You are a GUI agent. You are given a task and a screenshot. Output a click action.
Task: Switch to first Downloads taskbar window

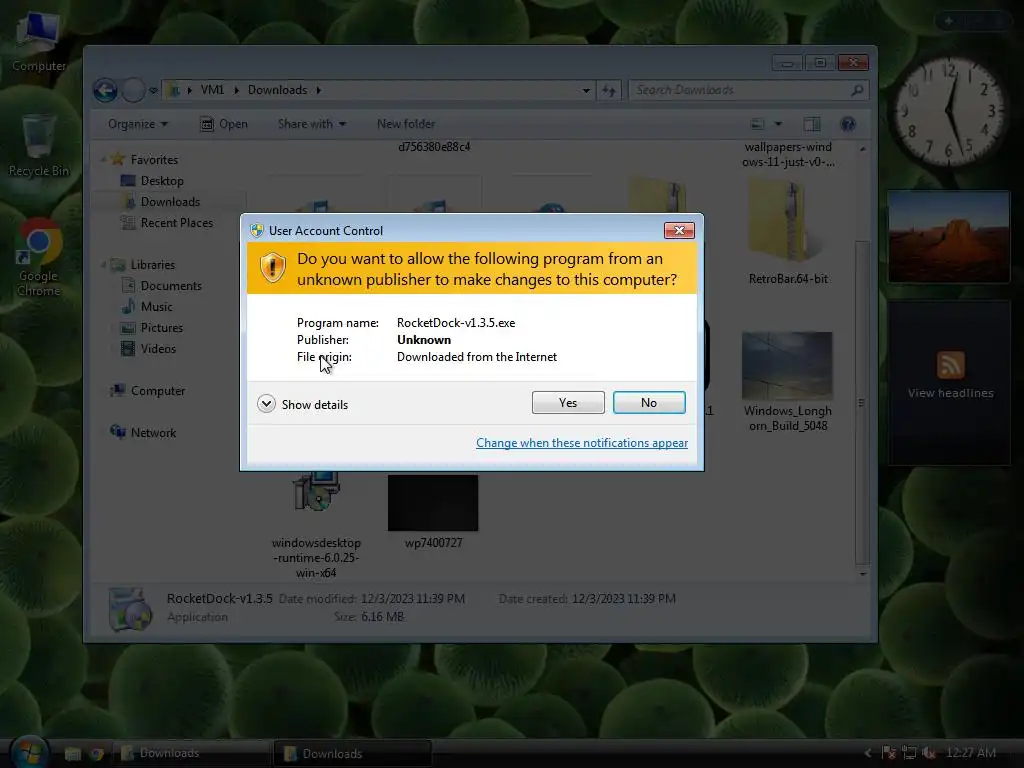coord(190,754)
